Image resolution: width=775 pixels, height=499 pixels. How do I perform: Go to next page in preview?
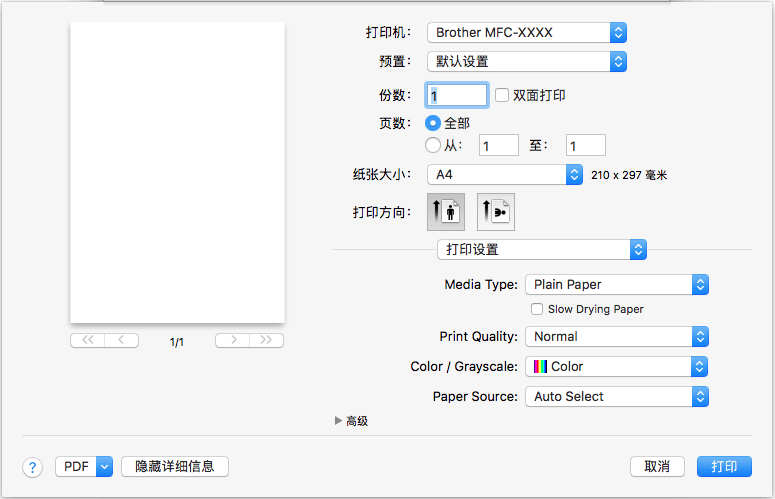pos(232,340)
